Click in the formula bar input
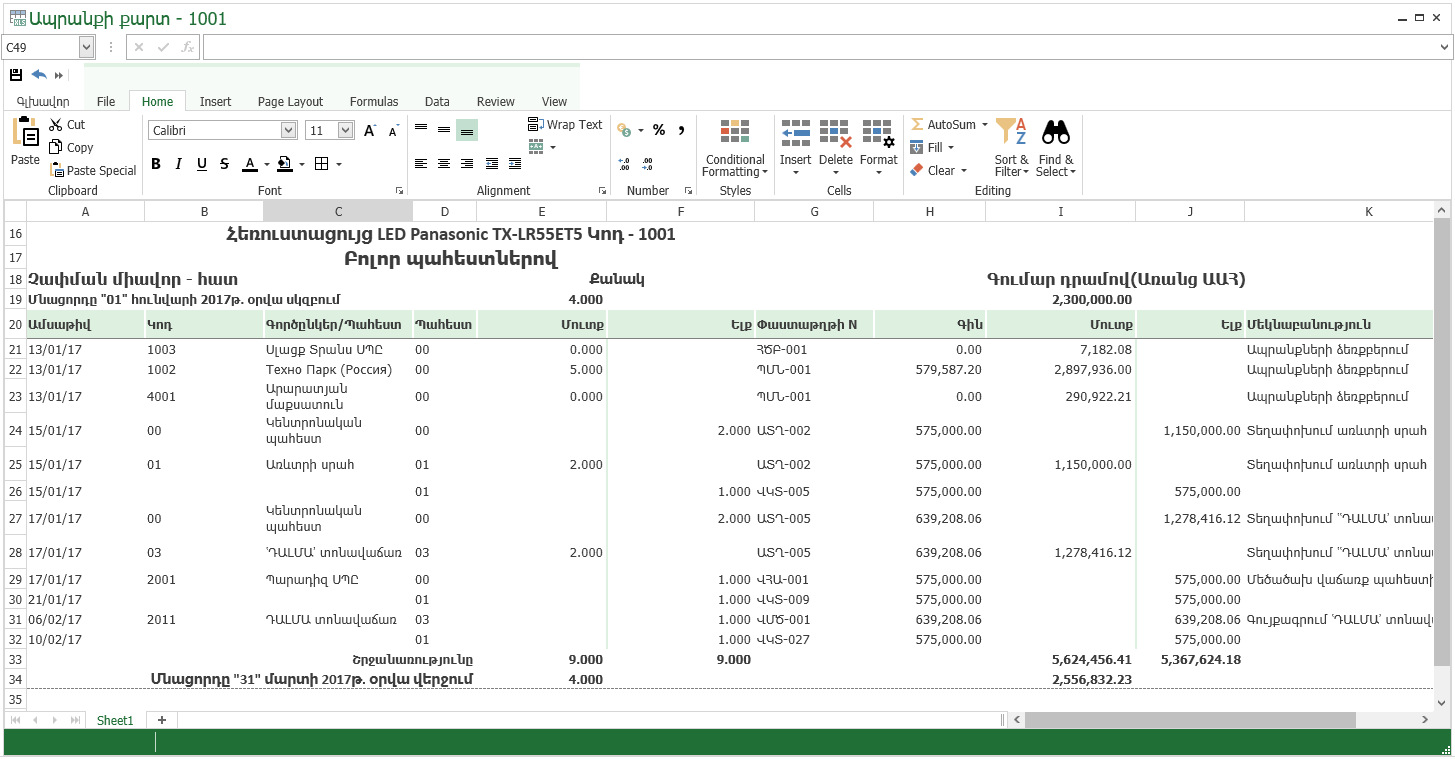 819,47
